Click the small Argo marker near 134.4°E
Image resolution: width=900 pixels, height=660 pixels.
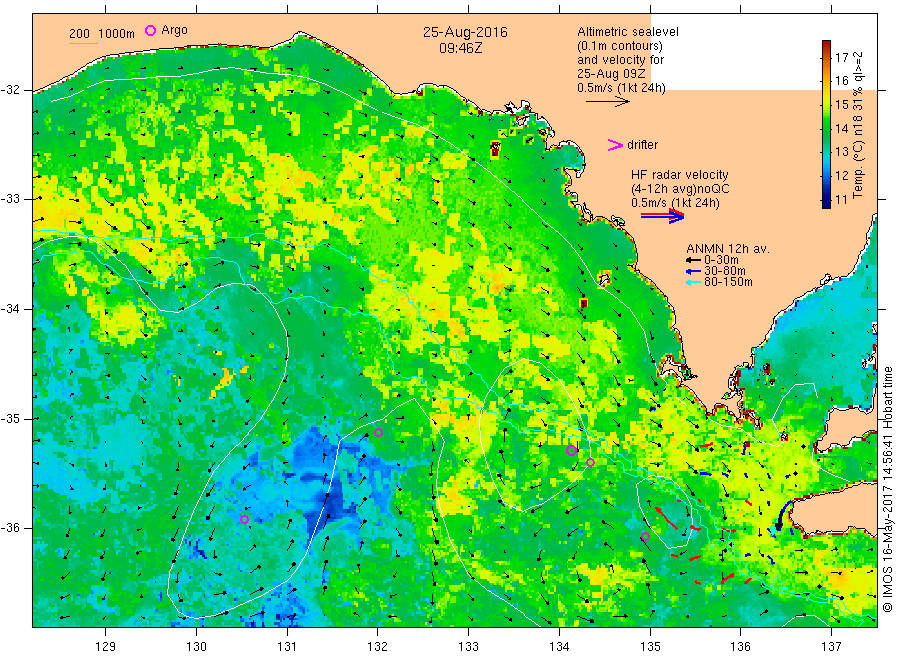point(591,463)
